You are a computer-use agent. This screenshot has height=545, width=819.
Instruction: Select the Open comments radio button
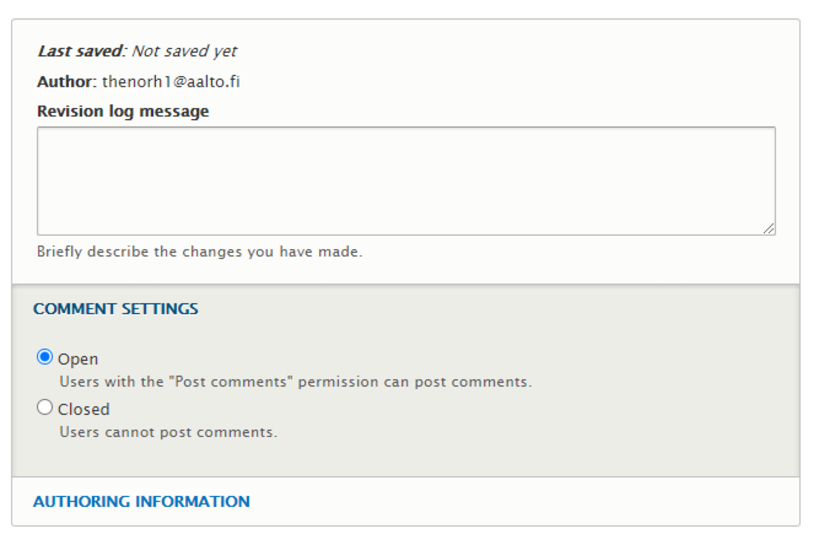[x=45, y=357]
